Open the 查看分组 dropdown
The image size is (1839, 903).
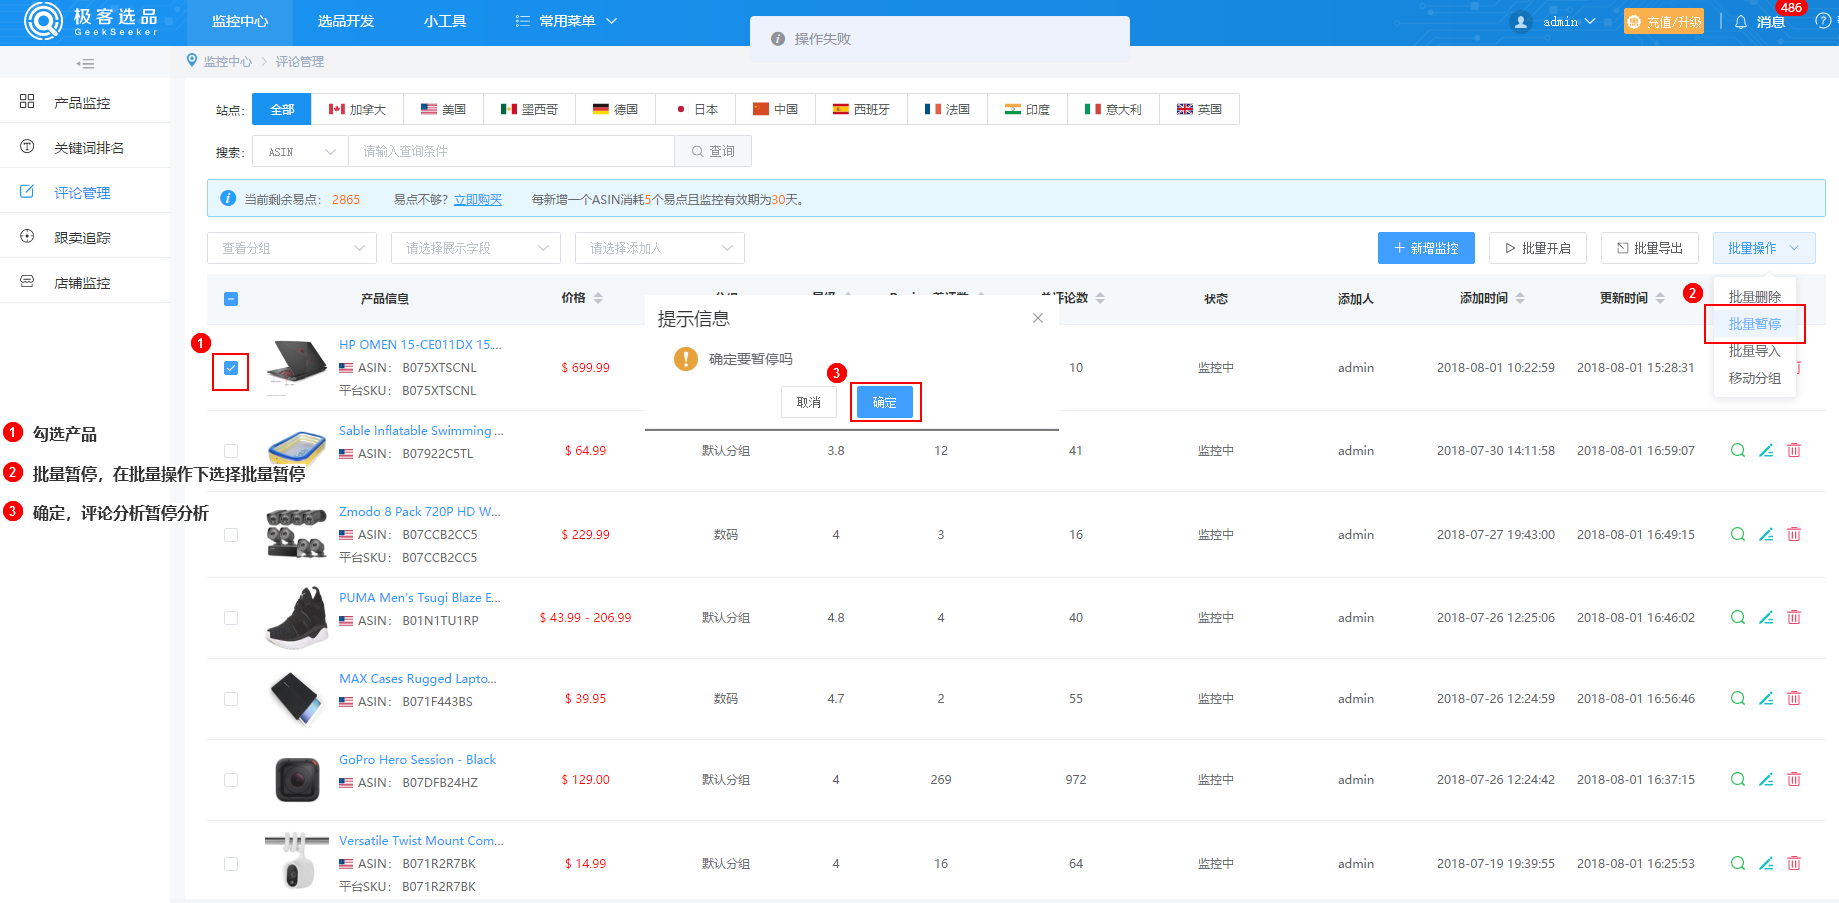[x=292, y=248]
